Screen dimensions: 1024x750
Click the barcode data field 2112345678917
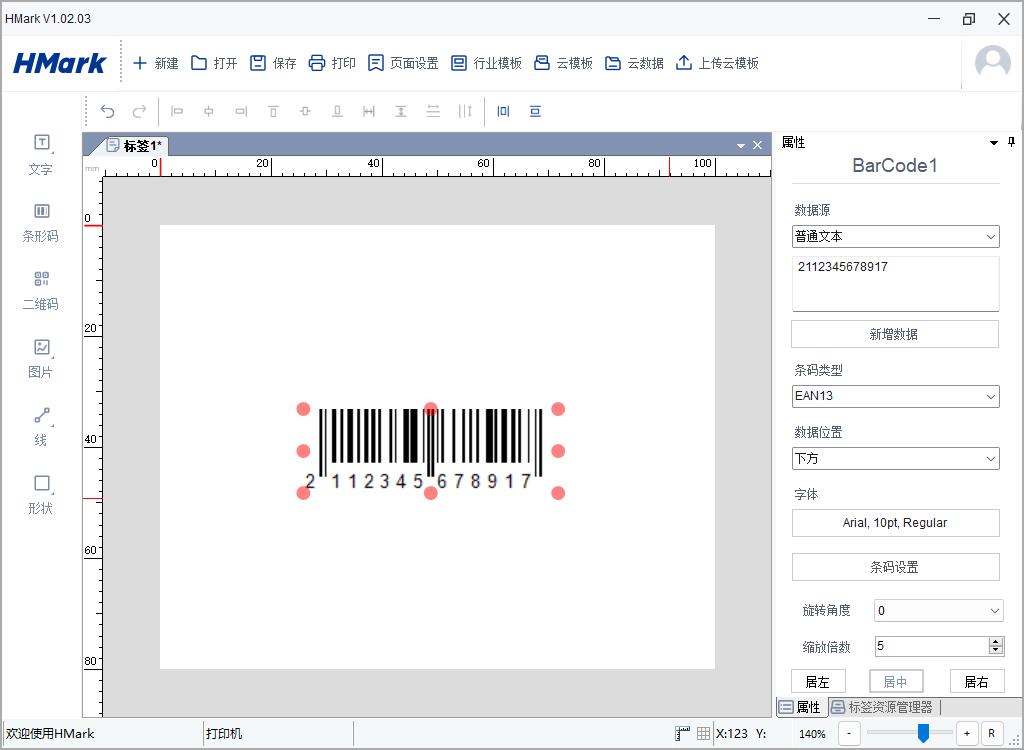895,284
